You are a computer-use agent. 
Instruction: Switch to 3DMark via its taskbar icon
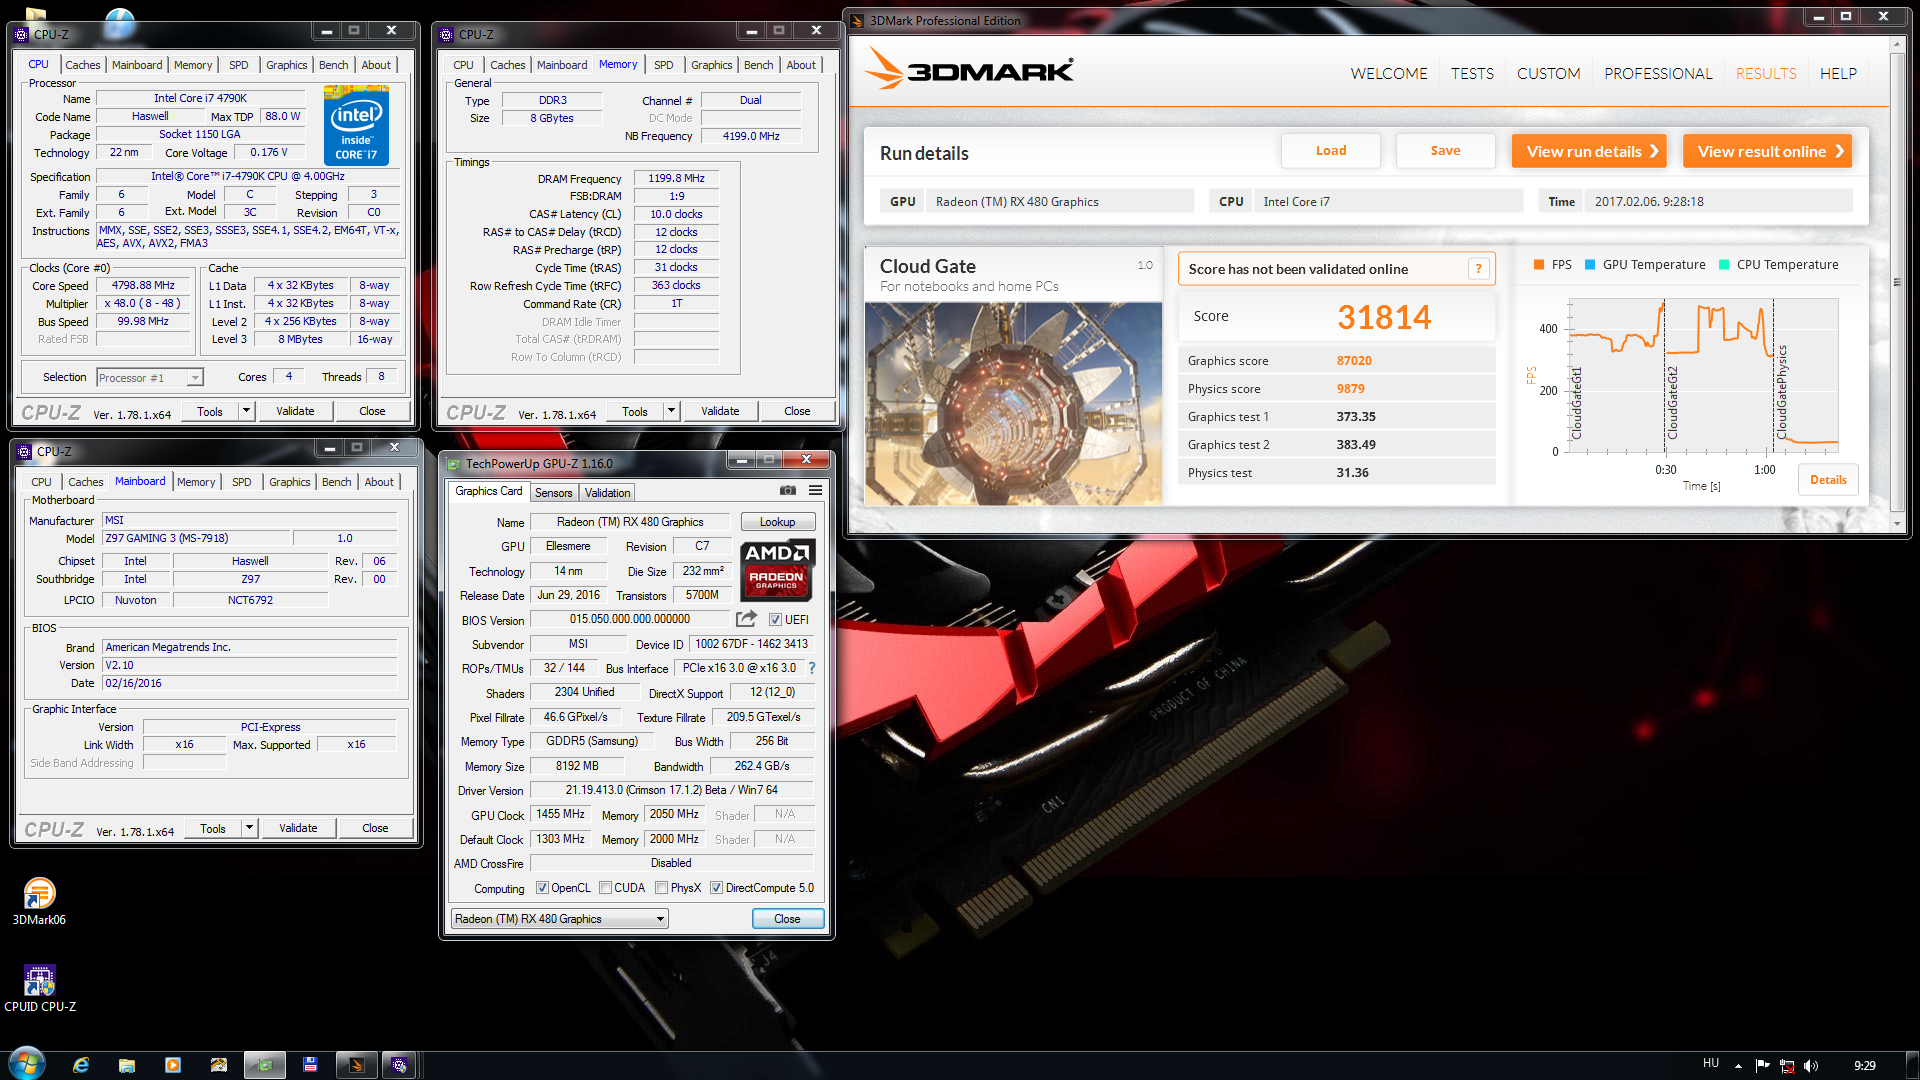pos(357,1065)
